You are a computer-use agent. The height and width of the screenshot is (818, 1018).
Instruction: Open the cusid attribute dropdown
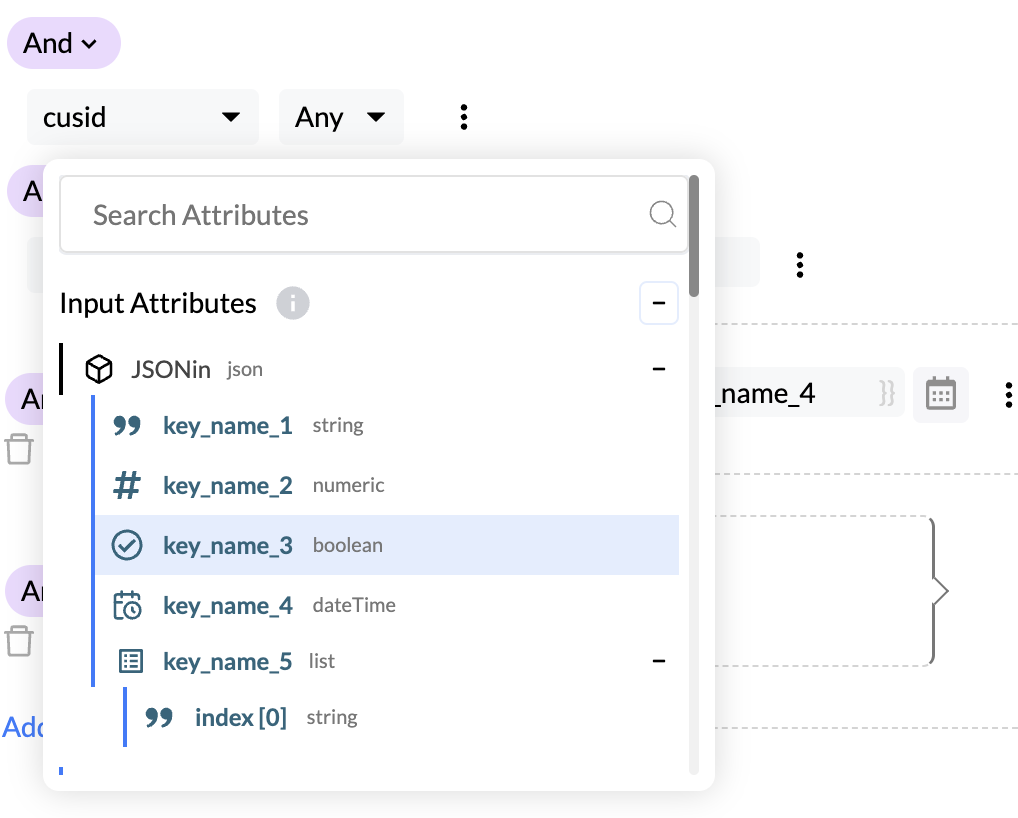pos(142,117)
